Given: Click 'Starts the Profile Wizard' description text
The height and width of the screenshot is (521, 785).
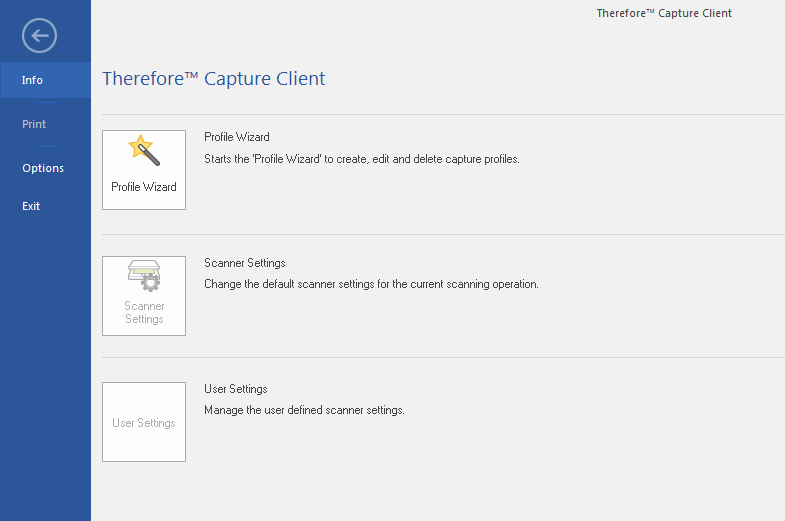Looking at the screenshot, I should click(362, 159).
